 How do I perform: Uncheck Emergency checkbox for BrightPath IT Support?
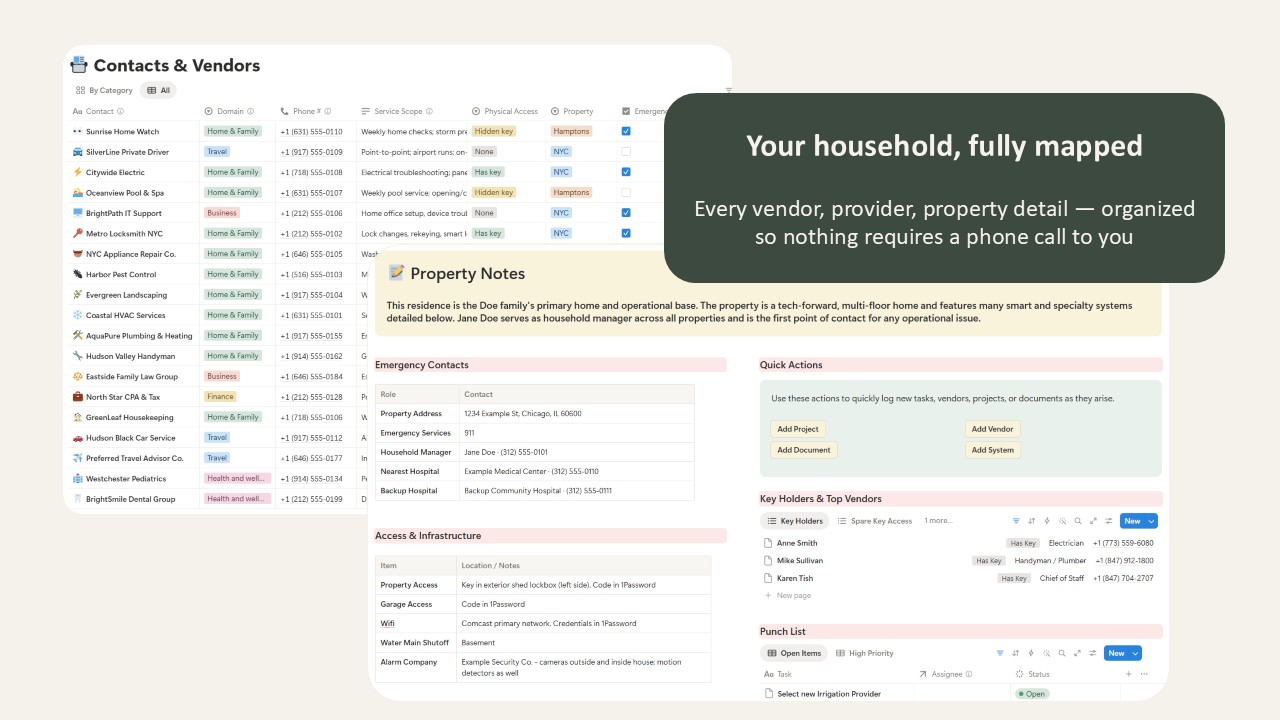click(x=626, y=213)
